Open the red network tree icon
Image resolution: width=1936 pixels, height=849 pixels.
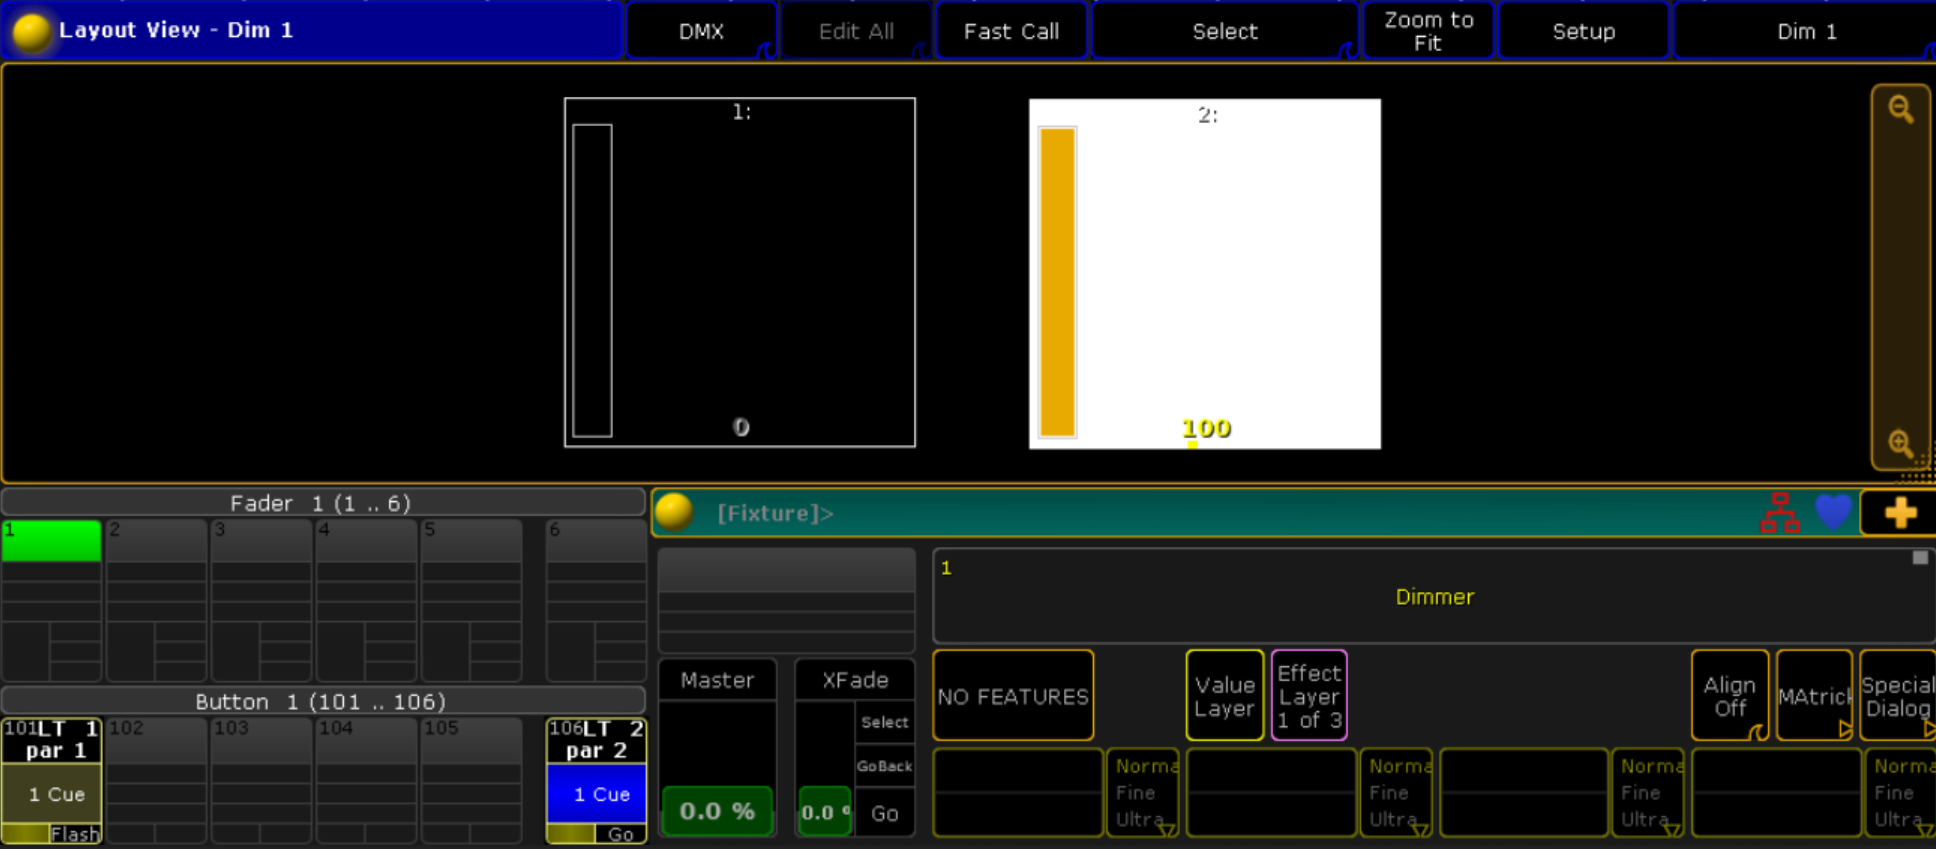(x=1780, y=512)
